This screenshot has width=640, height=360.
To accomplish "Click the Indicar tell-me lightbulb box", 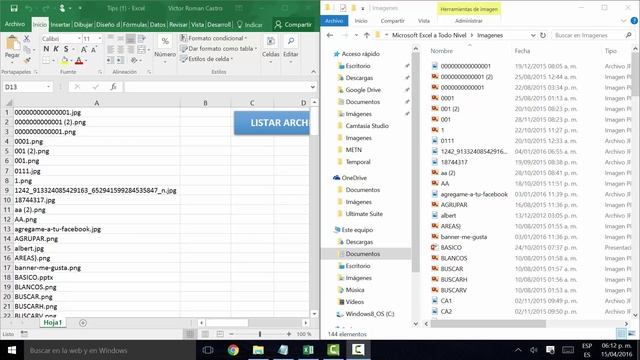I will (x=249, y=24).
